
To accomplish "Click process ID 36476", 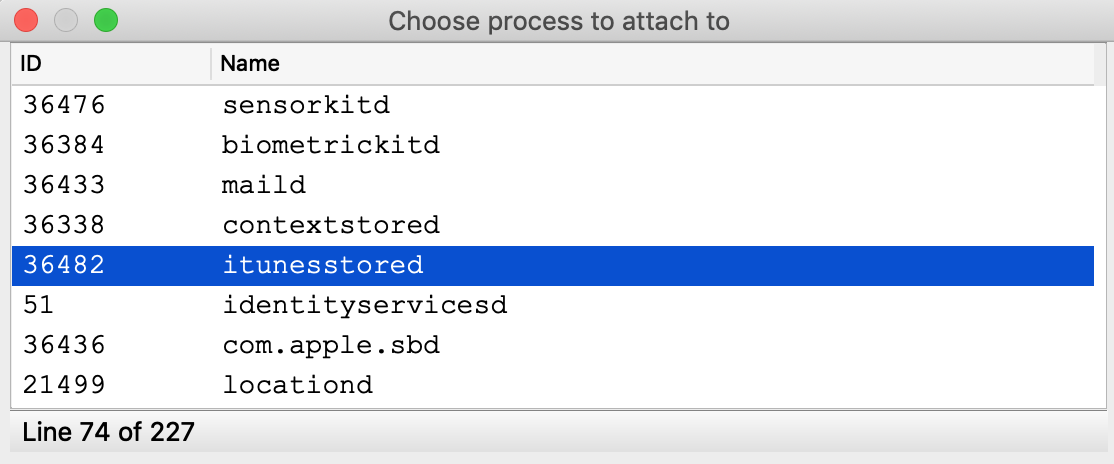I will 63,105.
